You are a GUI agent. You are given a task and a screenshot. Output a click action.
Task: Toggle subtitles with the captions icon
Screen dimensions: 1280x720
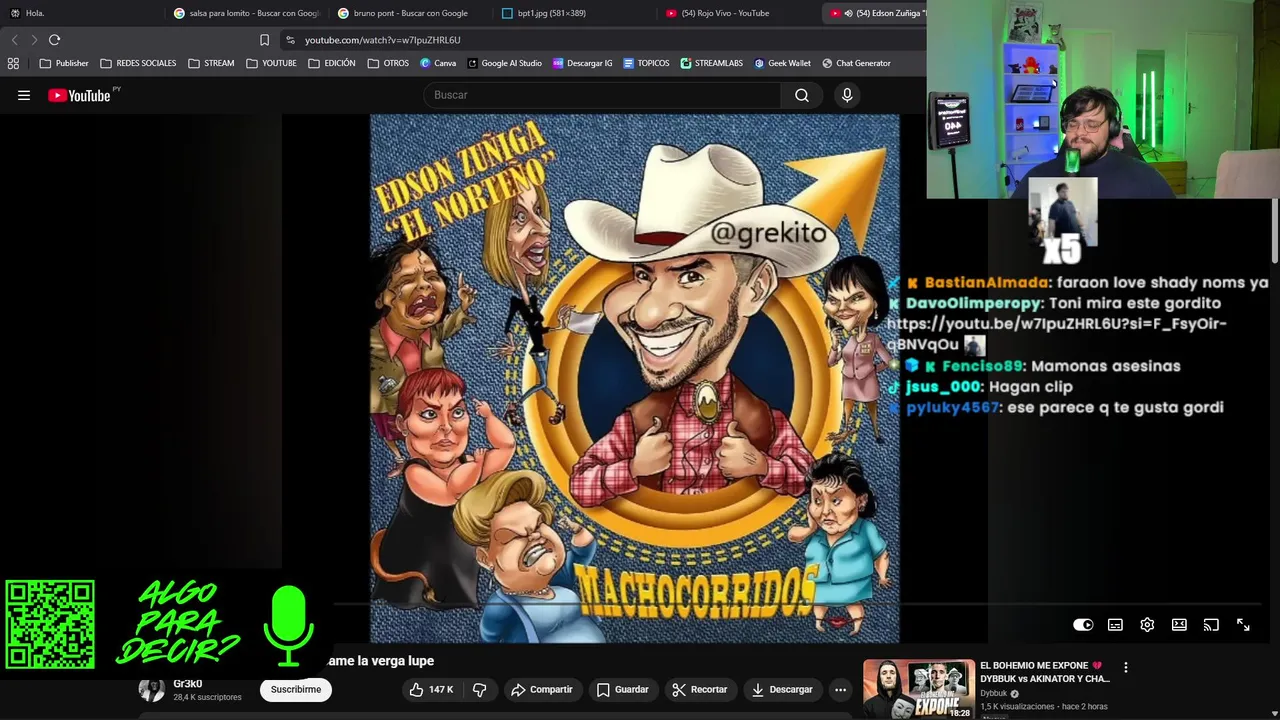tap(1115, 625)
